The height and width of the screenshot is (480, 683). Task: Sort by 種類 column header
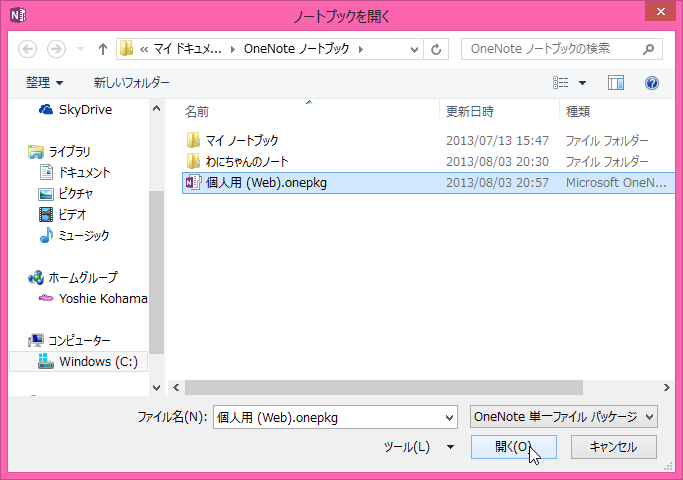(x=578, y=112)
